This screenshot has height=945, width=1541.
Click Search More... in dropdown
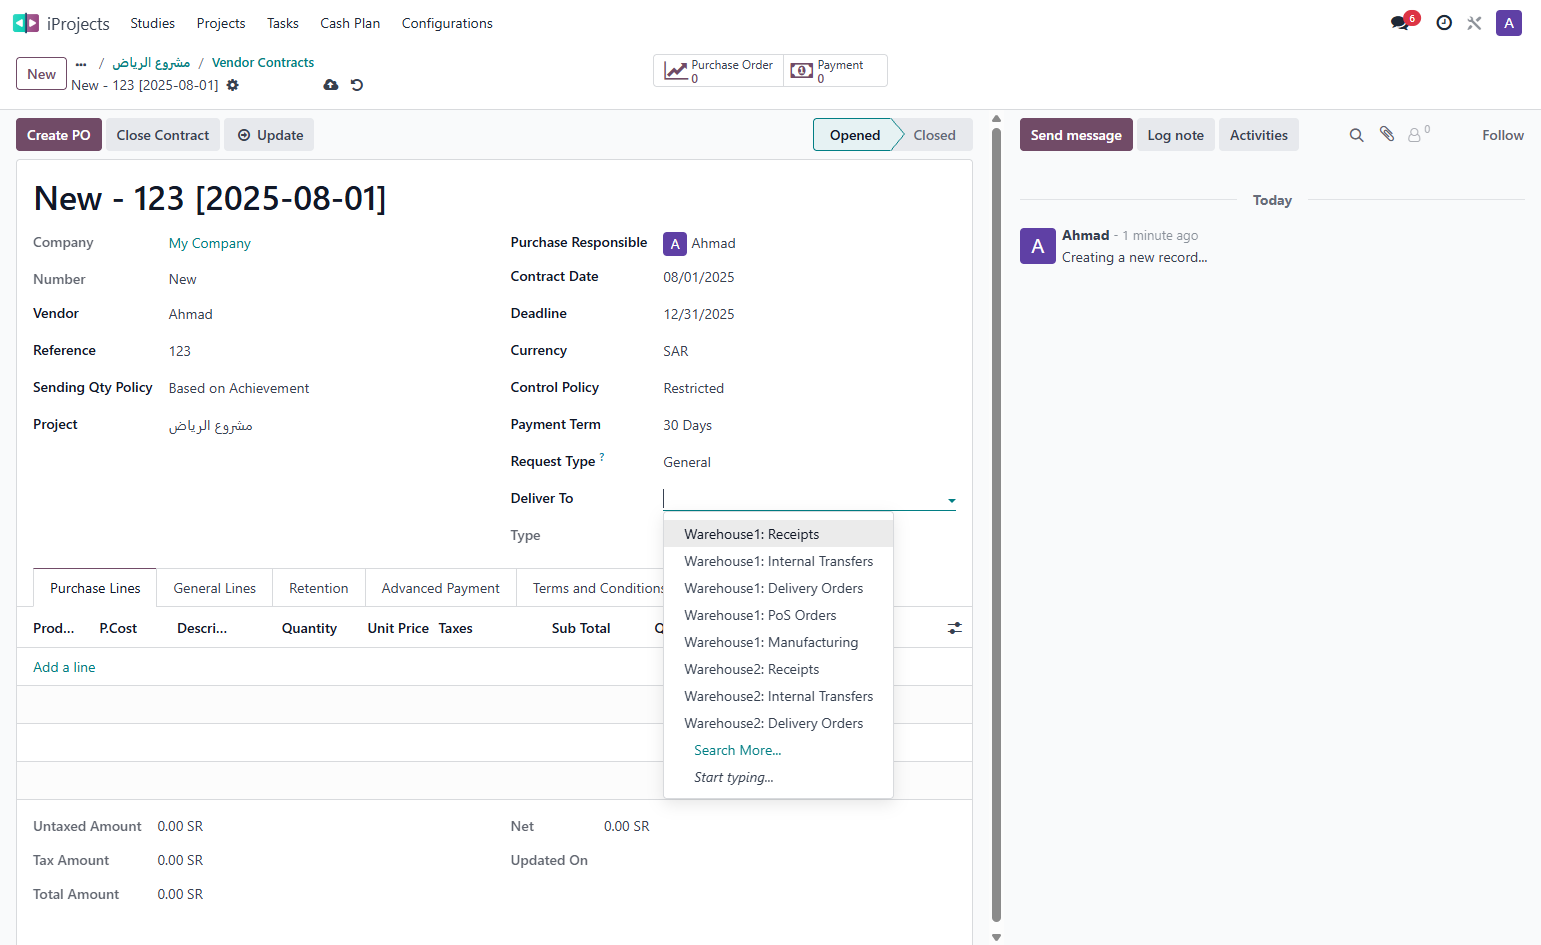[x=738, y=750]
